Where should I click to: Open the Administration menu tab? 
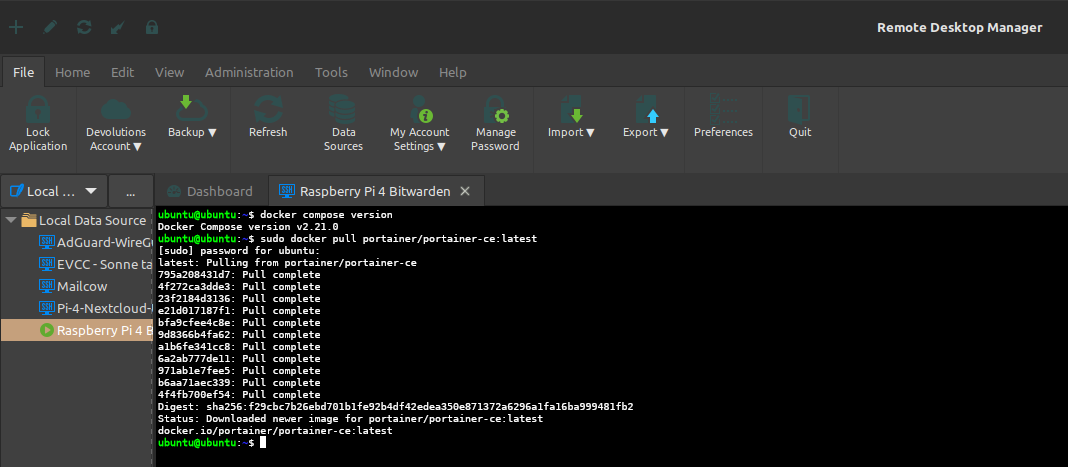[x=249, y=72]
